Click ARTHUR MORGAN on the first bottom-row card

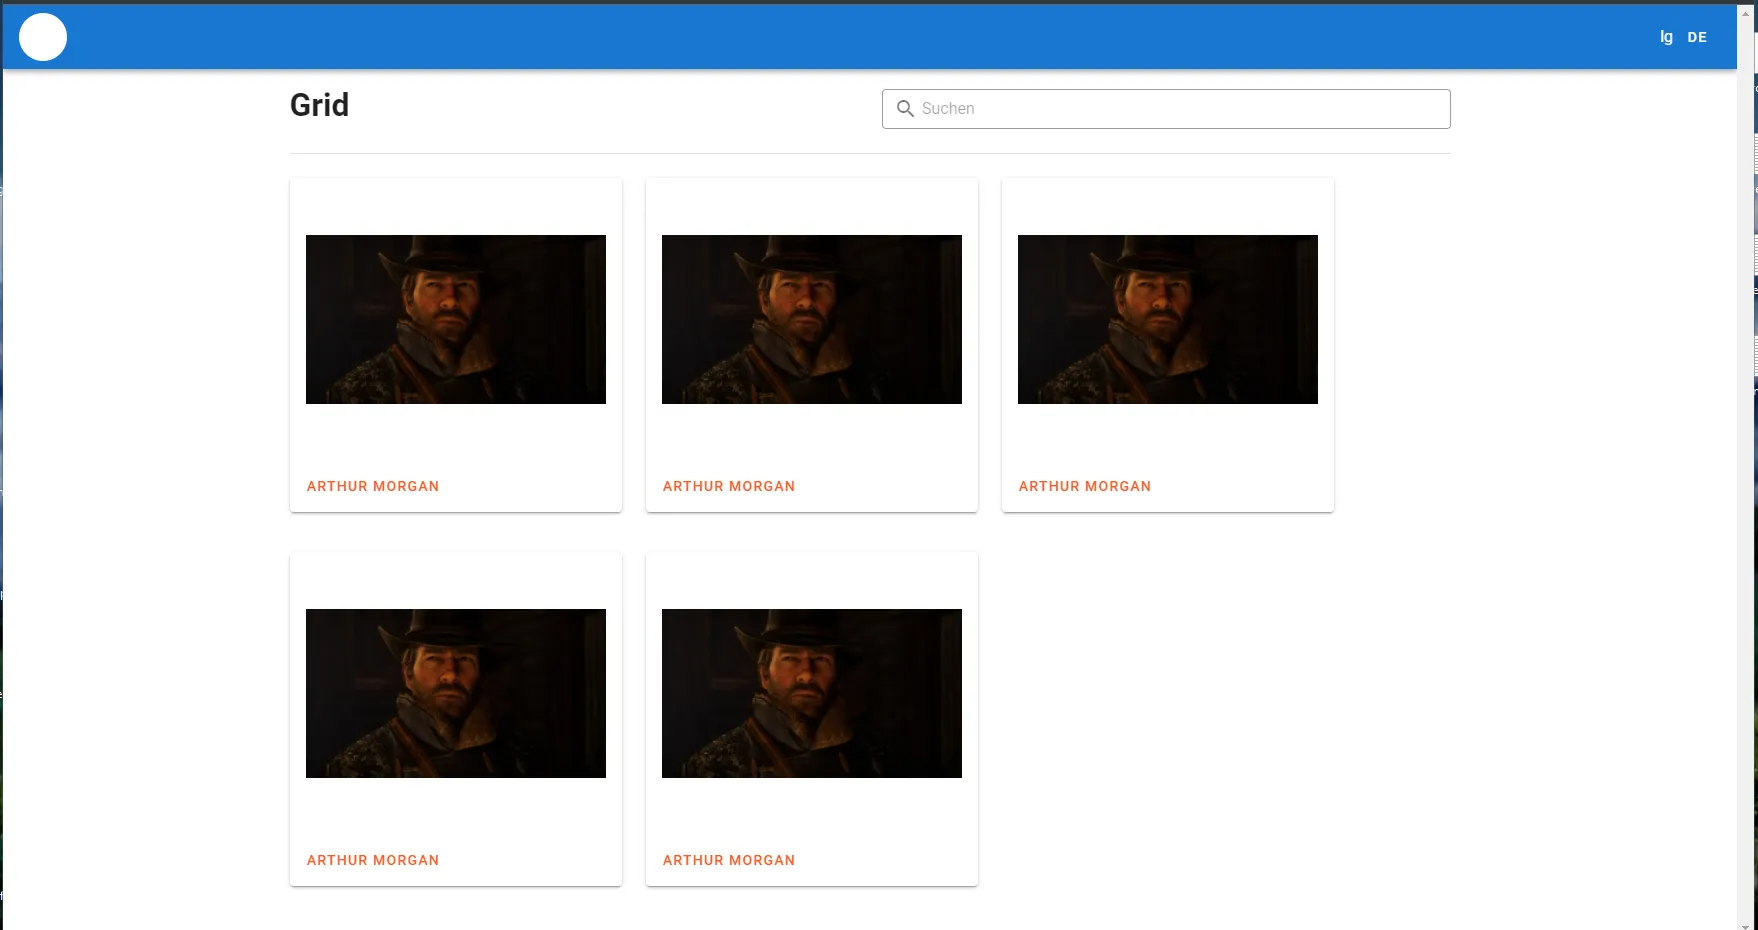coord(373,860)
